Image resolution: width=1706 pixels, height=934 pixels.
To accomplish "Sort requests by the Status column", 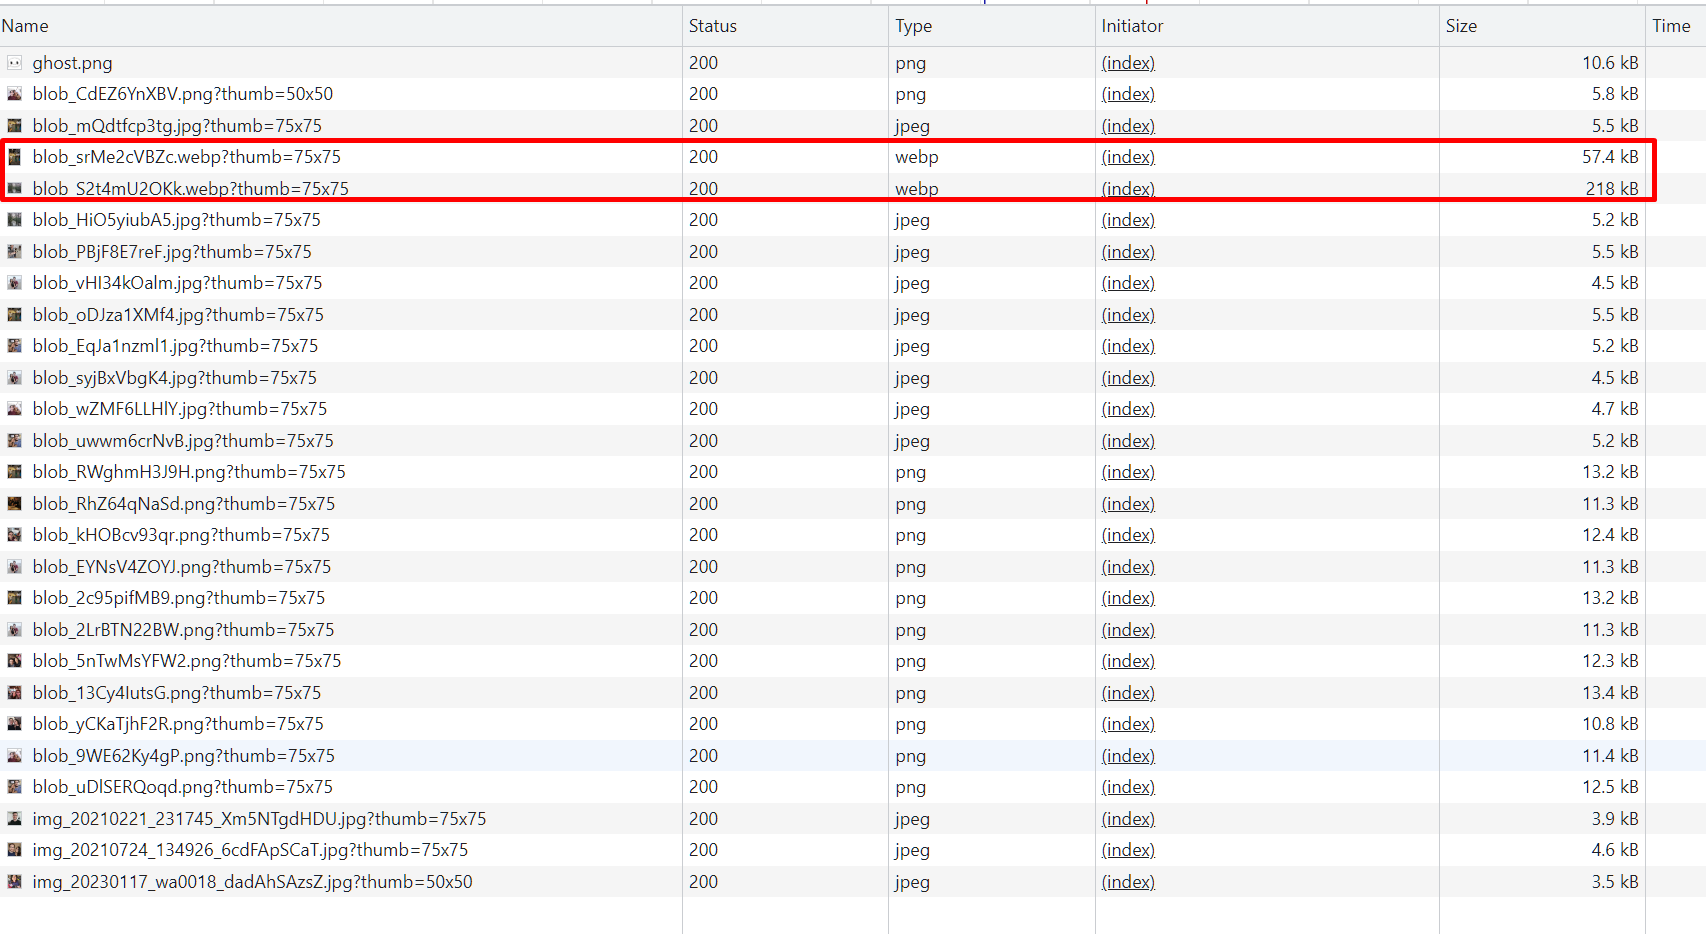I will pyautogui.click(x=711, y=26).
